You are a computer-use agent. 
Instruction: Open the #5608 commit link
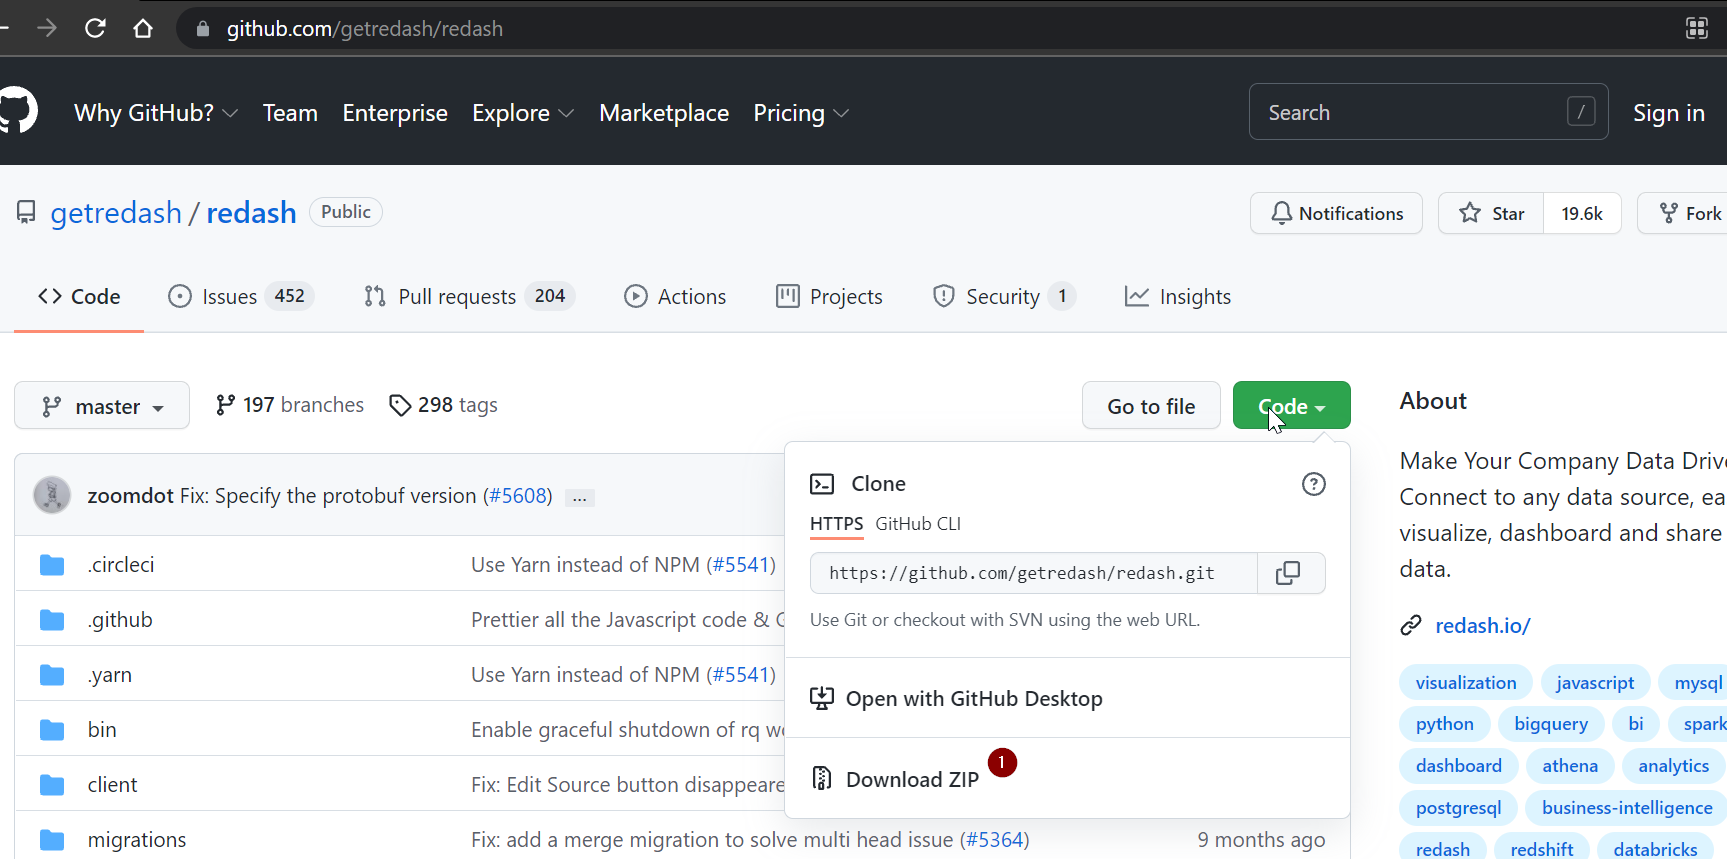click(518, 496)
